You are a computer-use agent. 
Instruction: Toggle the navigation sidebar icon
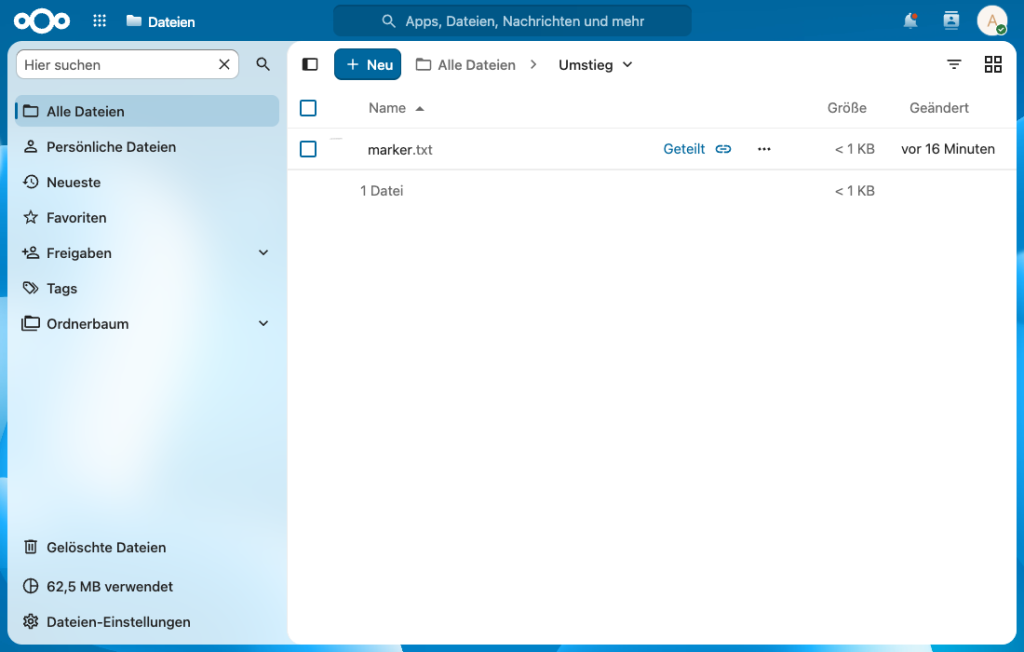coord(310,64)
